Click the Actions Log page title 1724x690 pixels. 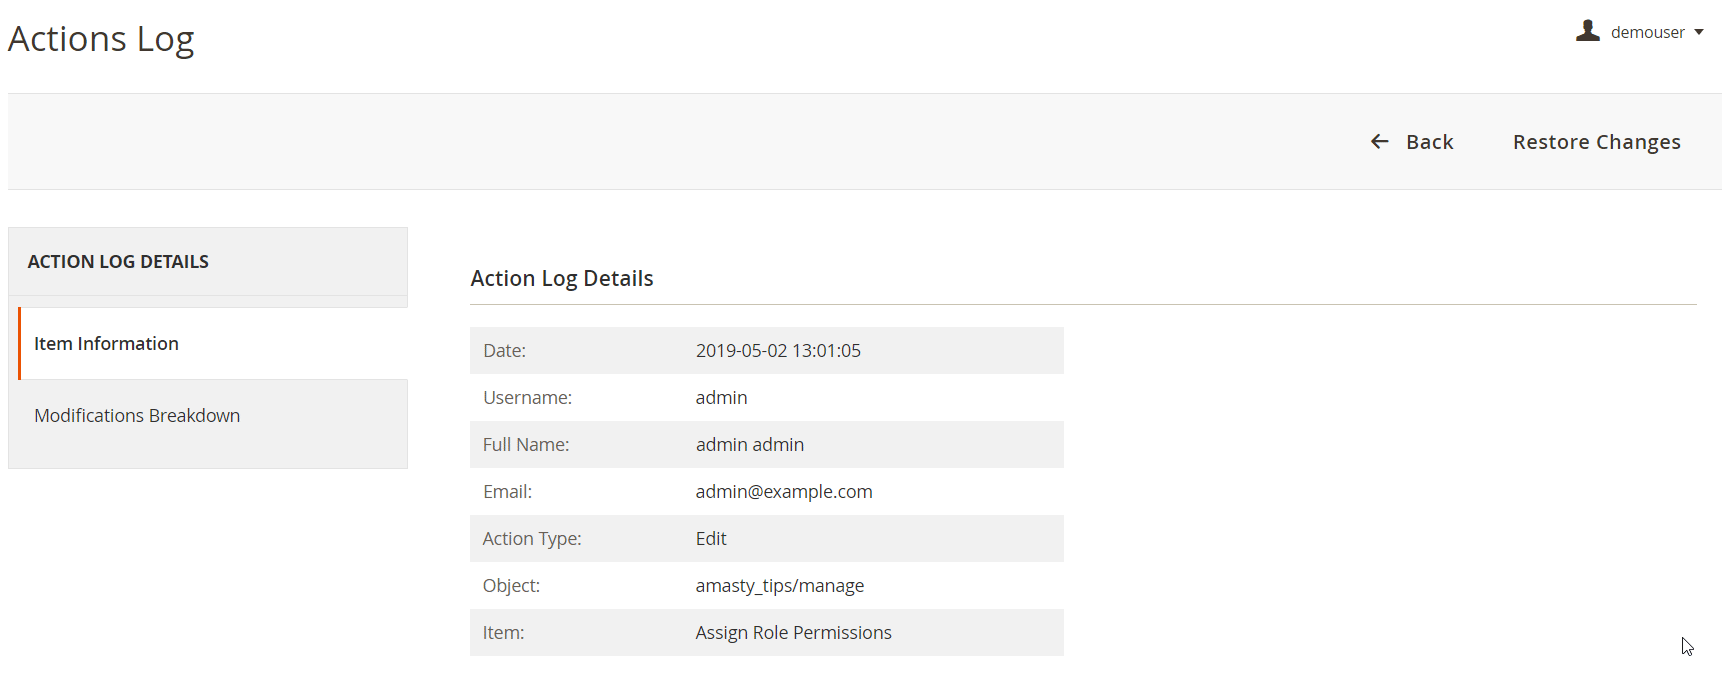tap(101, 39)
